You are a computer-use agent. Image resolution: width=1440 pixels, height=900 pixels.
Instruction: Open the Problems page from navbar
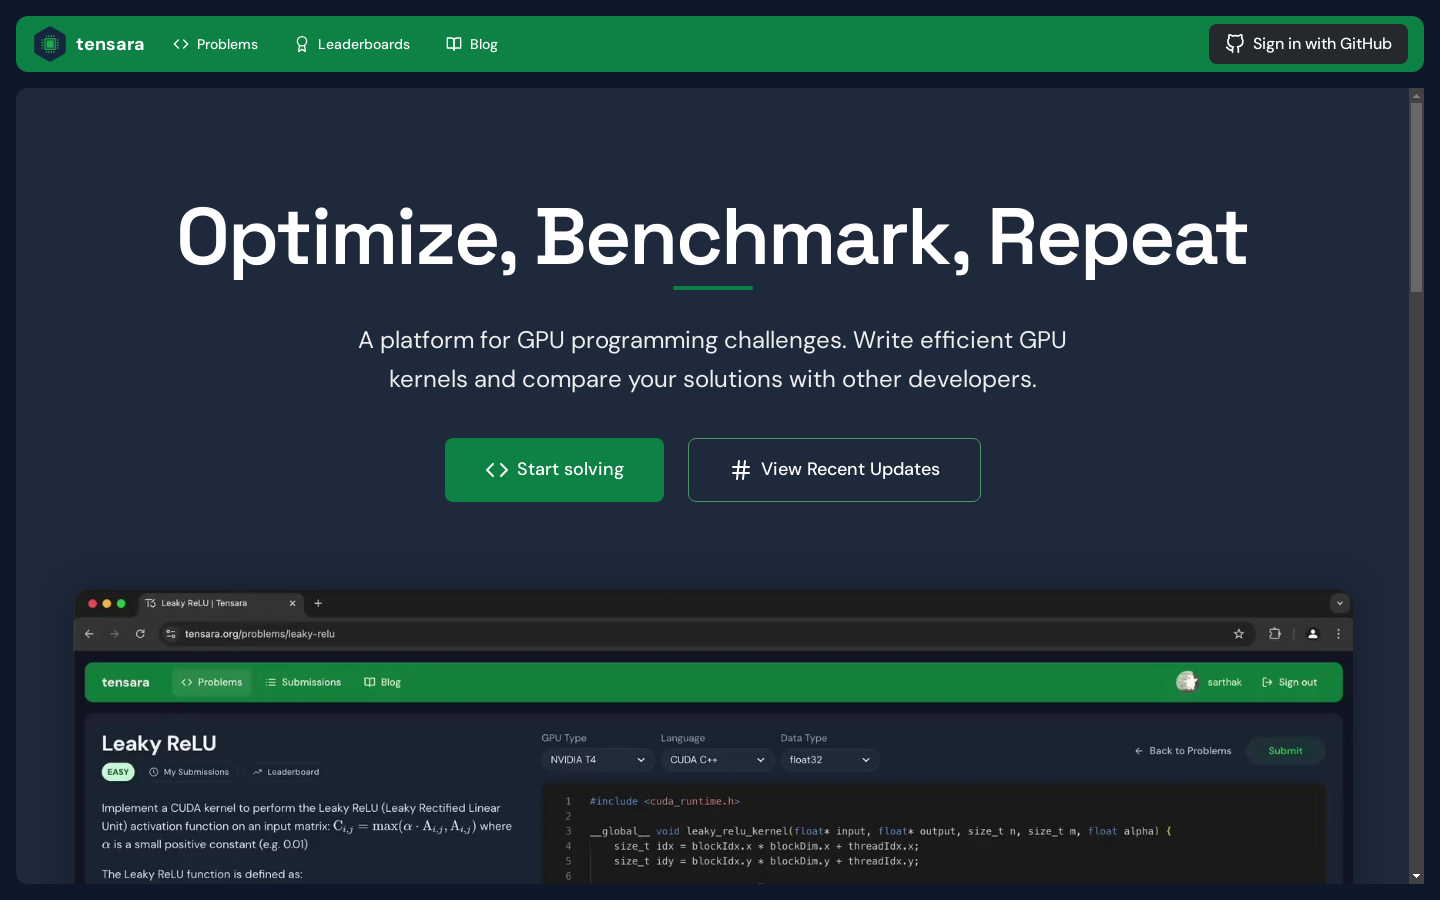point(215,44)
